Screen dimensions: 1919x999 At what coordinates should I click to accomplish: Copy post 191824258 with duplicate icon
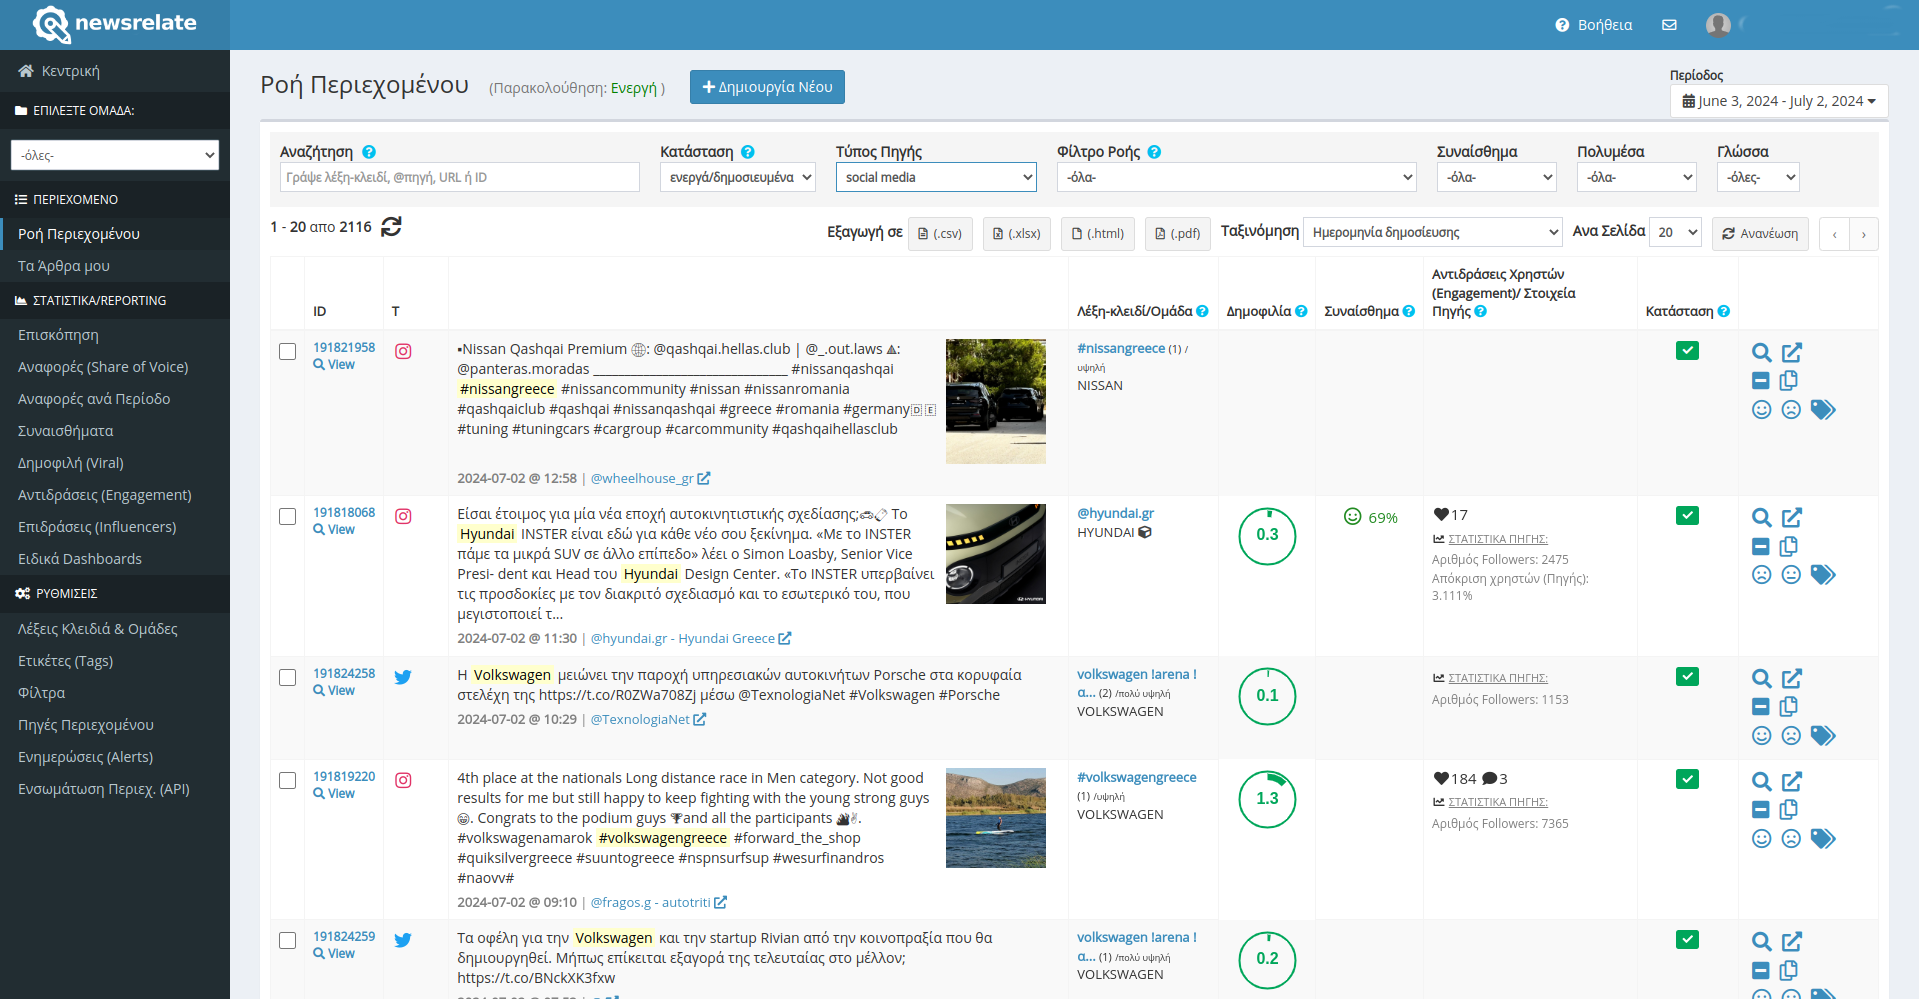point(1789,706)
